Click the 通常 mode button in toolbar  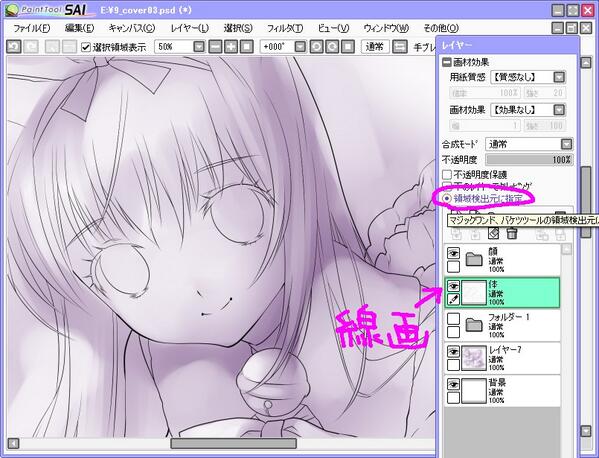(375, 47)
